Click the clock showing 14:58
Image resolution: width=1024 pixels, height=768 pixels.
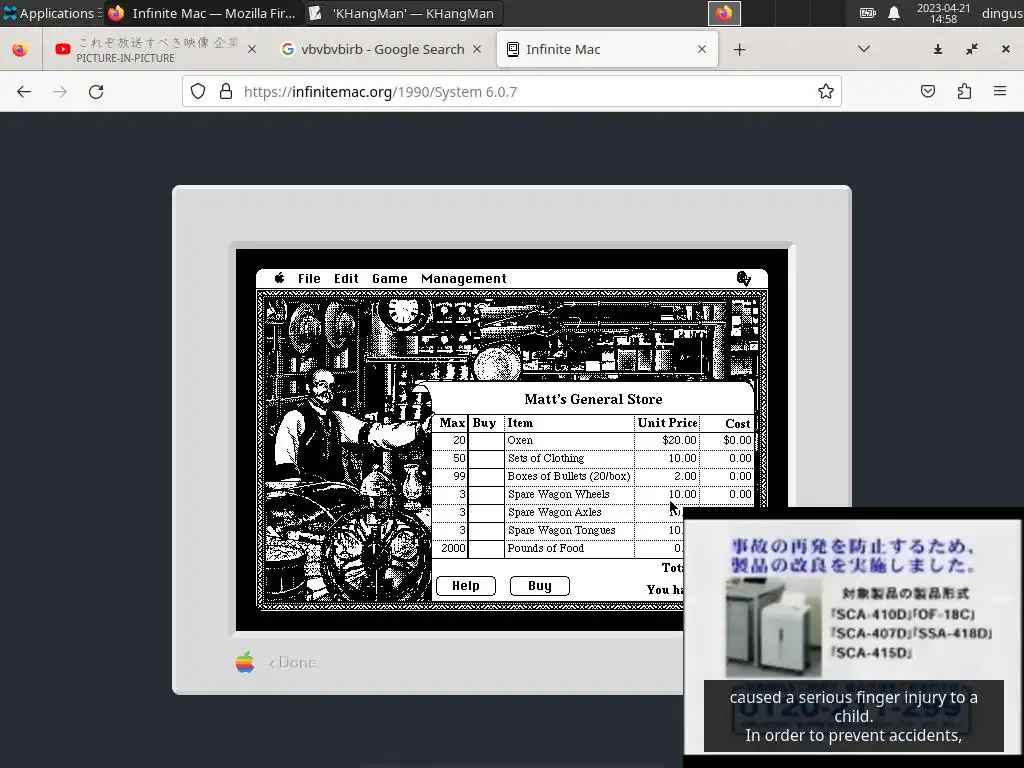pyautogui.click(x=943, y=13)
